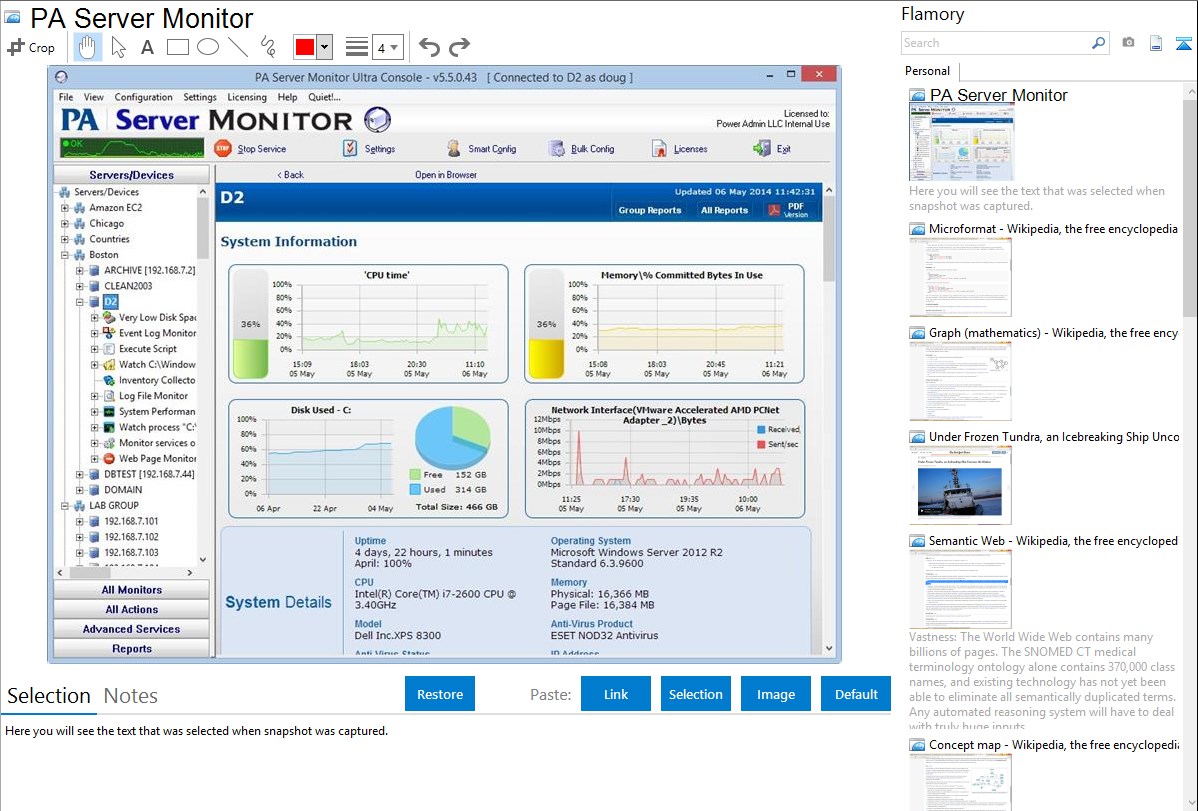Paste as Link

(x=616, y=694)
